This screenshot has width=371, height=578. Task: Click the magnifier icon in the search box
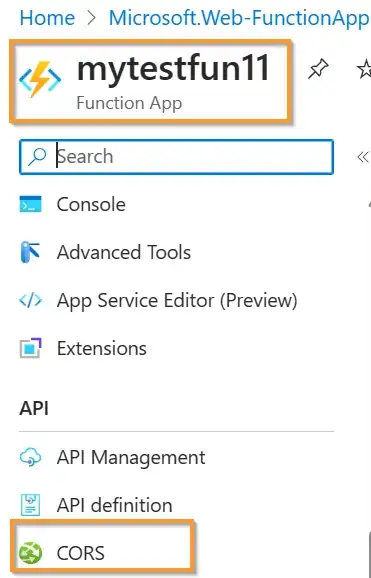pos(37,157)
